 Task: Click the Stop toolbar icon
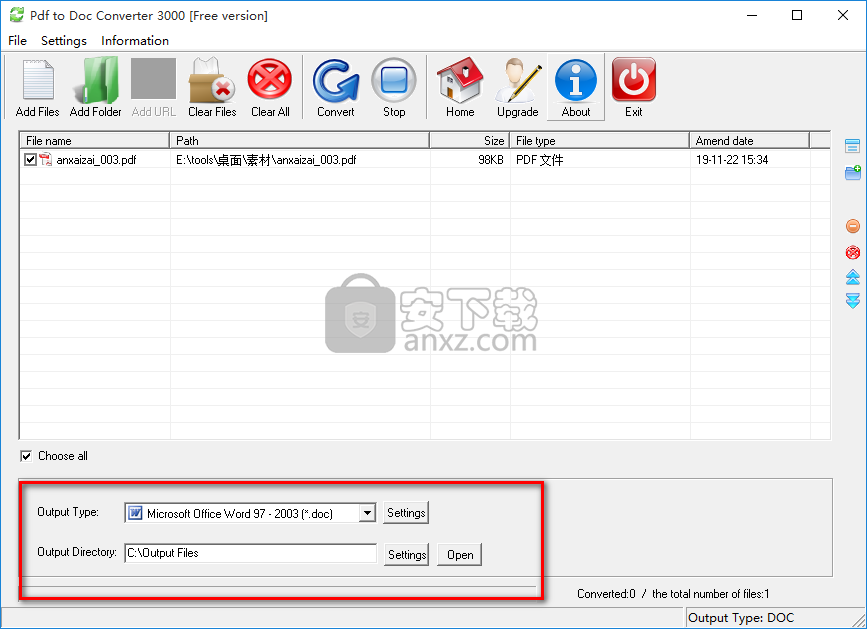394,88
